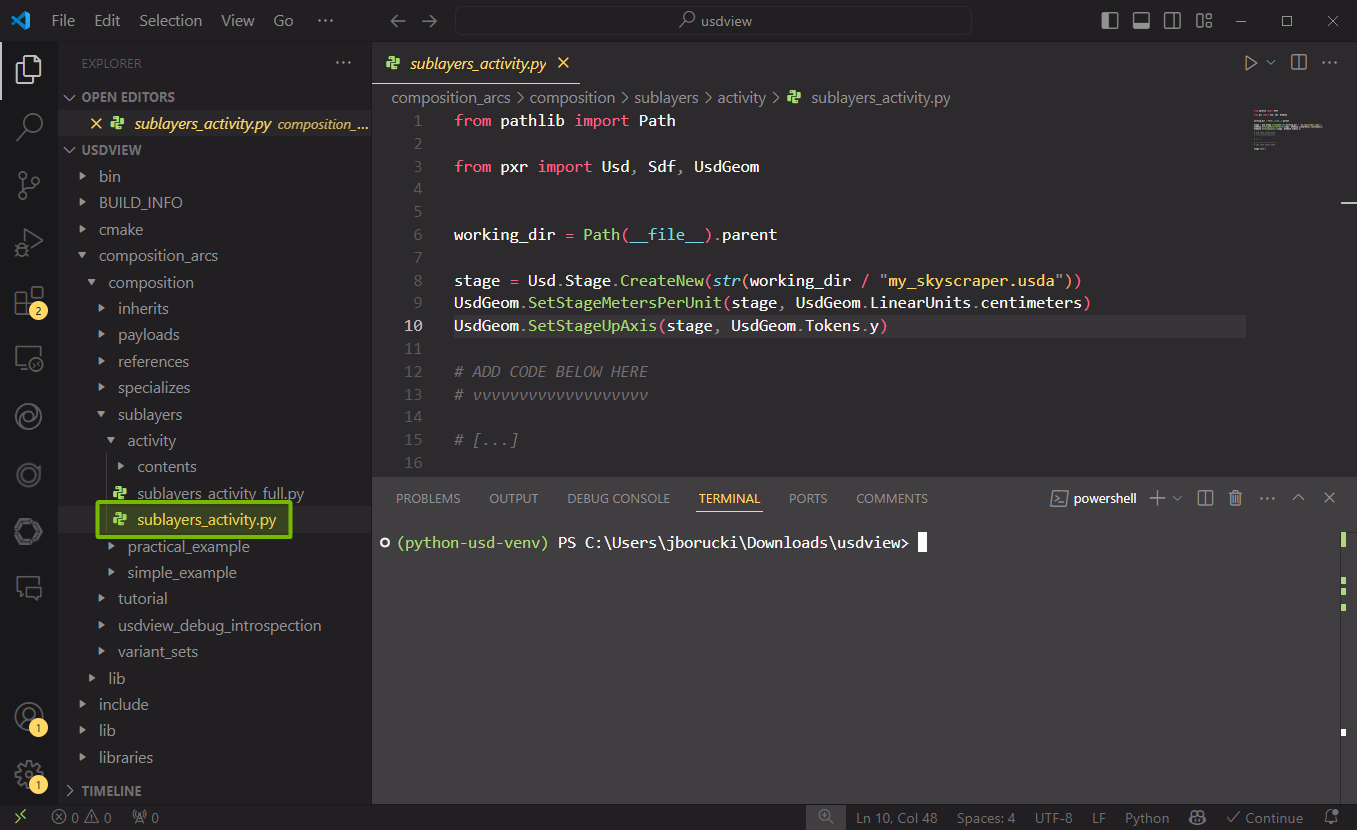Close sublayers_activity.py in Open Editors list
The width and height of the screenshot is (1357, 830).
(x=96, y=124)
